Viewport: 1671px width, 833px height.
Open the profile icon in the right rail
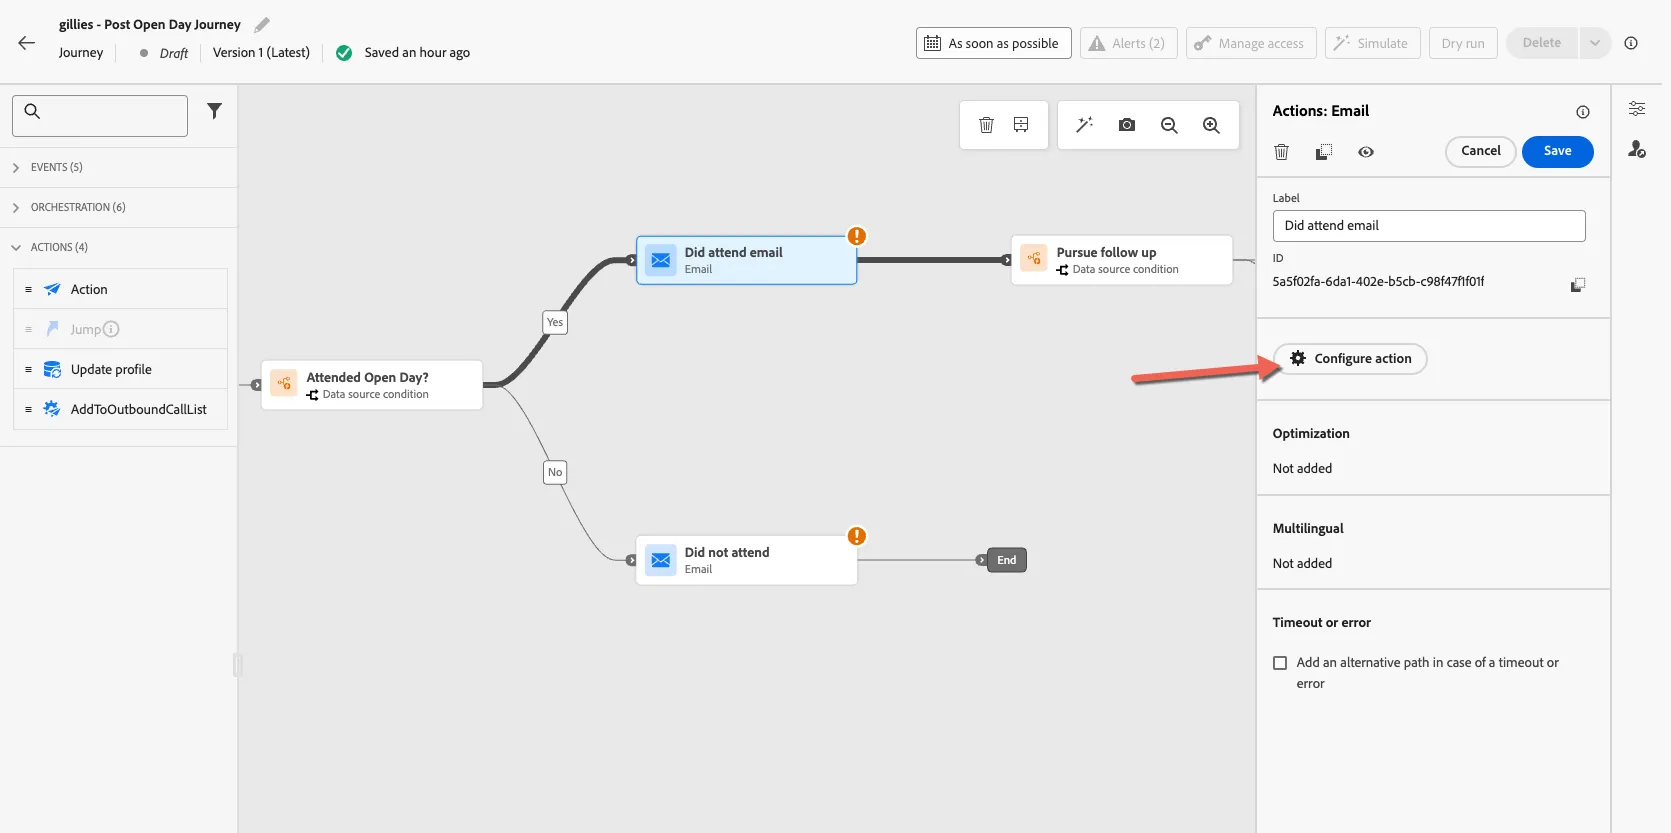pos(1637,149)
